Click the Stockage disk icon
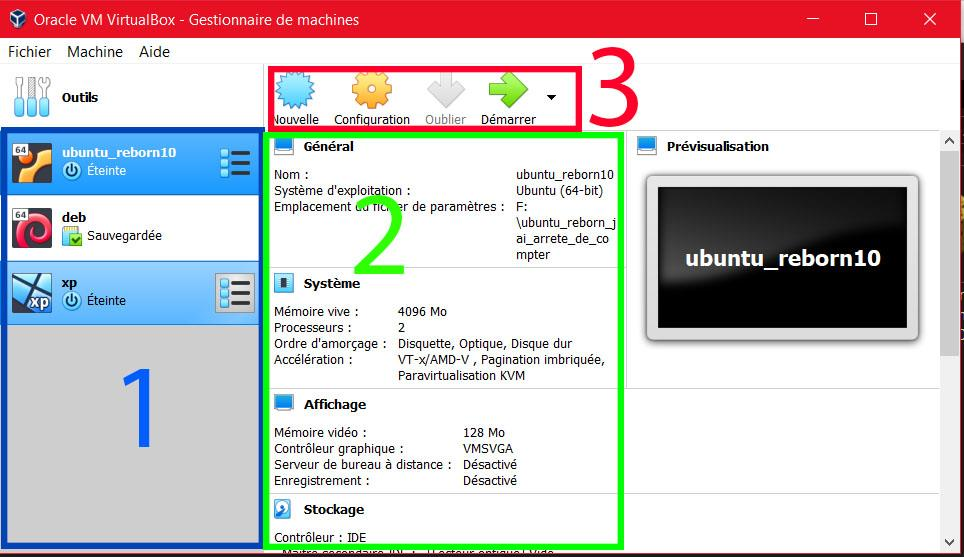Viewport: 964px width, 557px height. [x=282, y=509]
